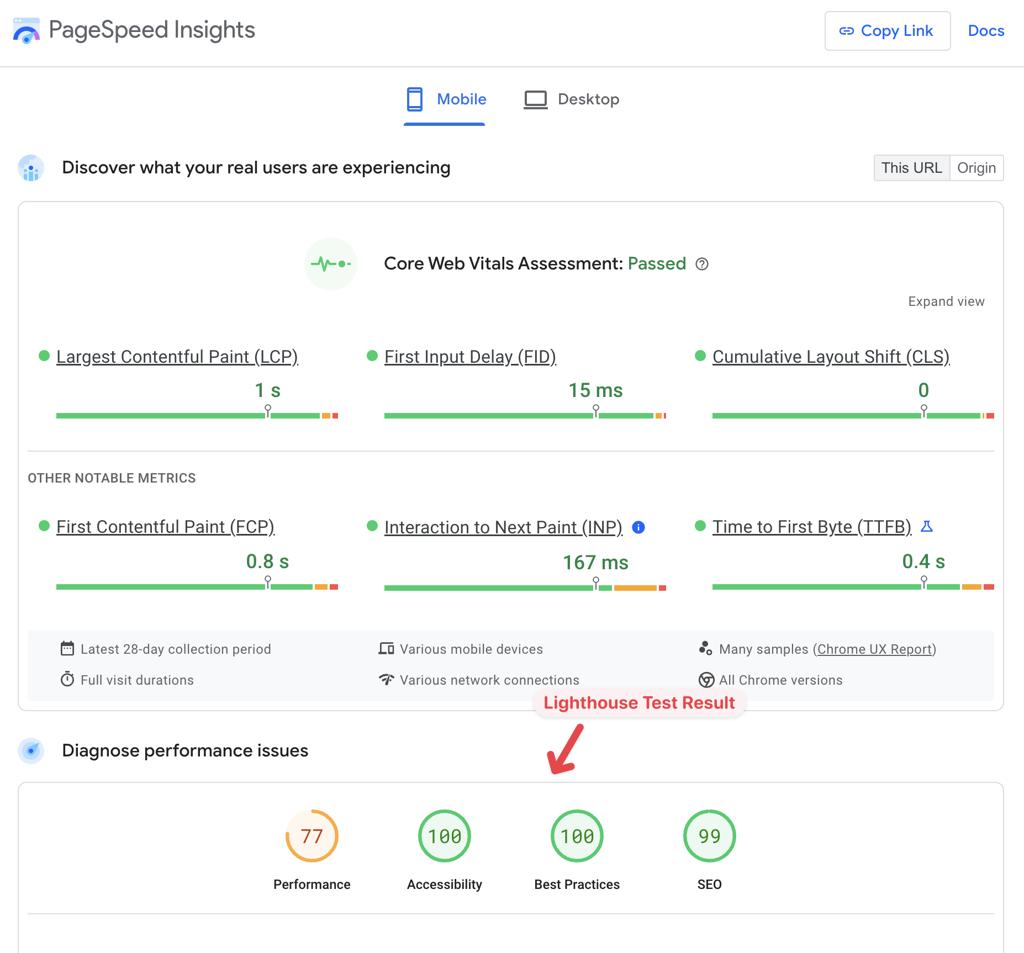The height and width of the screenshot is (953, 1024).
Task: Click the Chrome icon beside All Chrome versions
Action: point(706,680)
